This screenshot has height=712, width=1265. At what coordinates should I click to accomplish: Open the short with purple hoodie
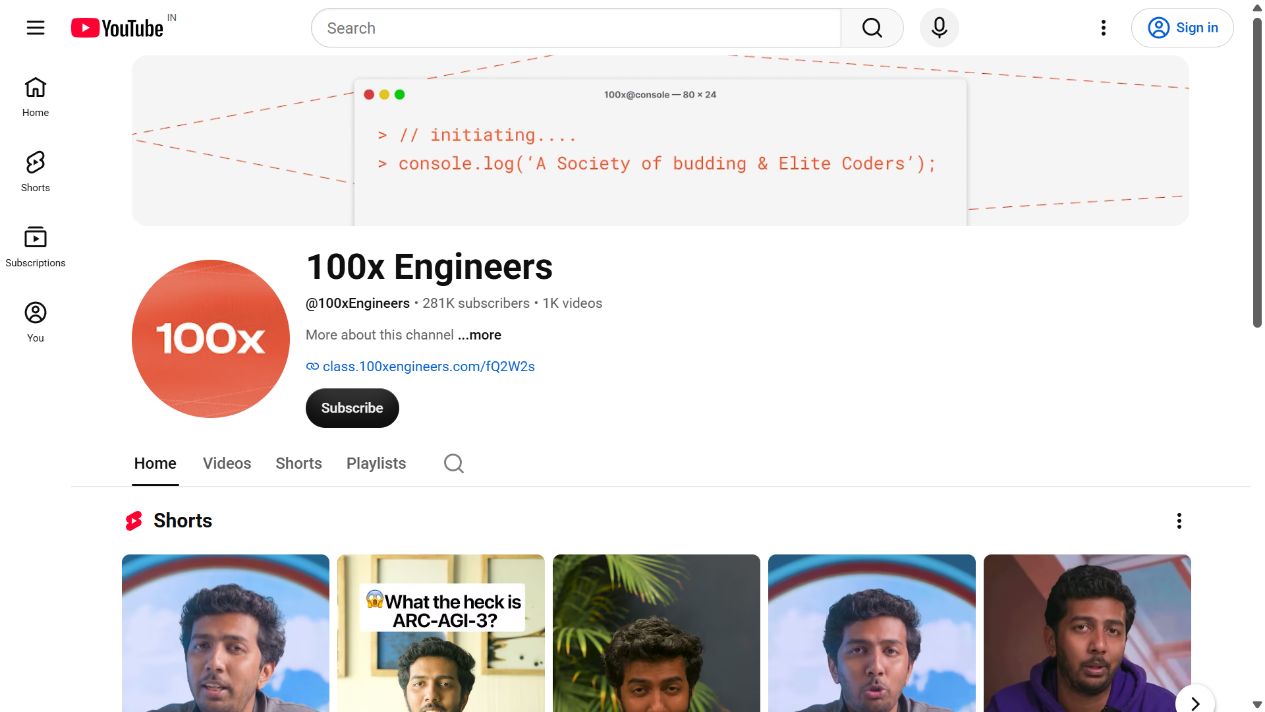point(1087,633)
